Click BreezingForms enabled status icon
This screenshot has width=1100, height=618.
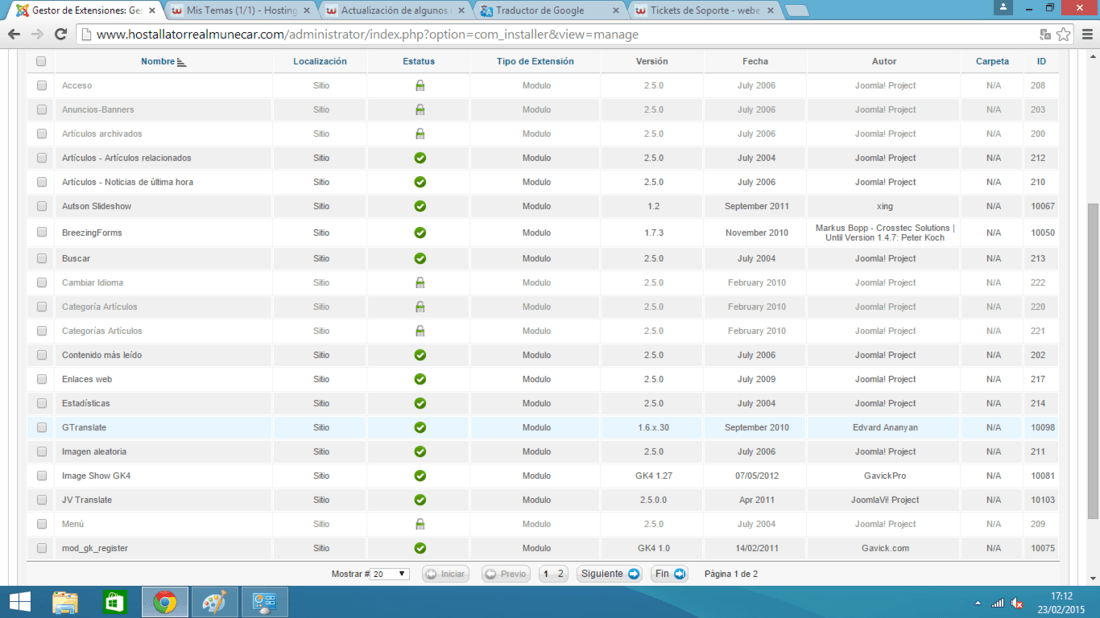[x=420, y=232]
